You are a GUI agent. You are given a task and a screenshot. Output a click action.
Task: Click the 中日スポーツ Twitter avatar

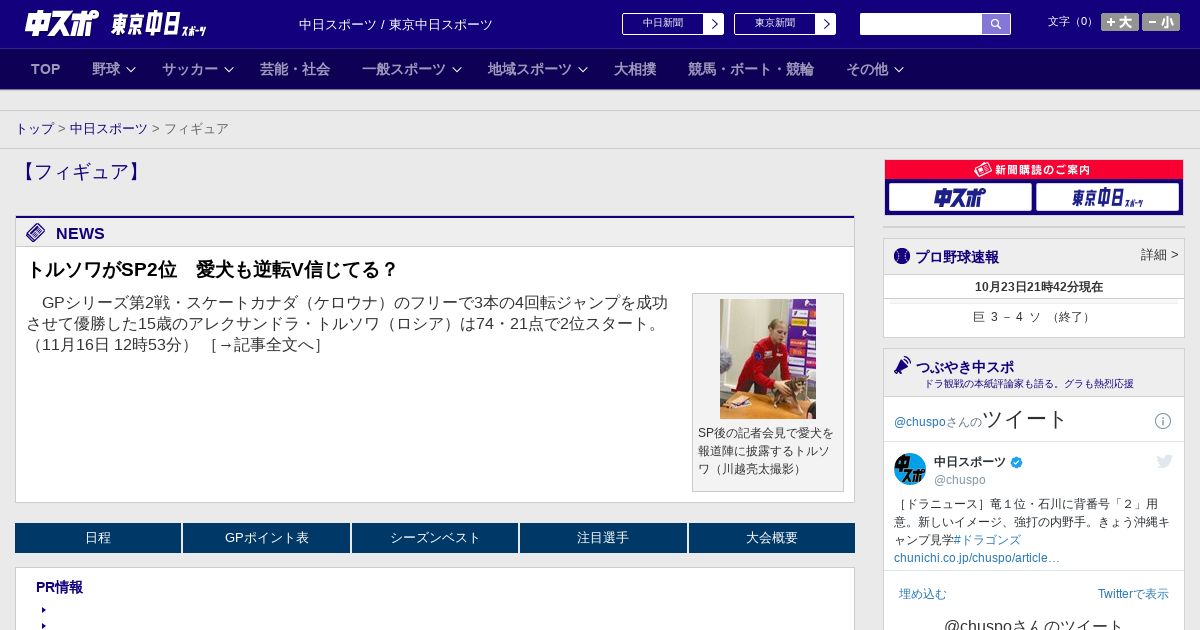[910, 469]
